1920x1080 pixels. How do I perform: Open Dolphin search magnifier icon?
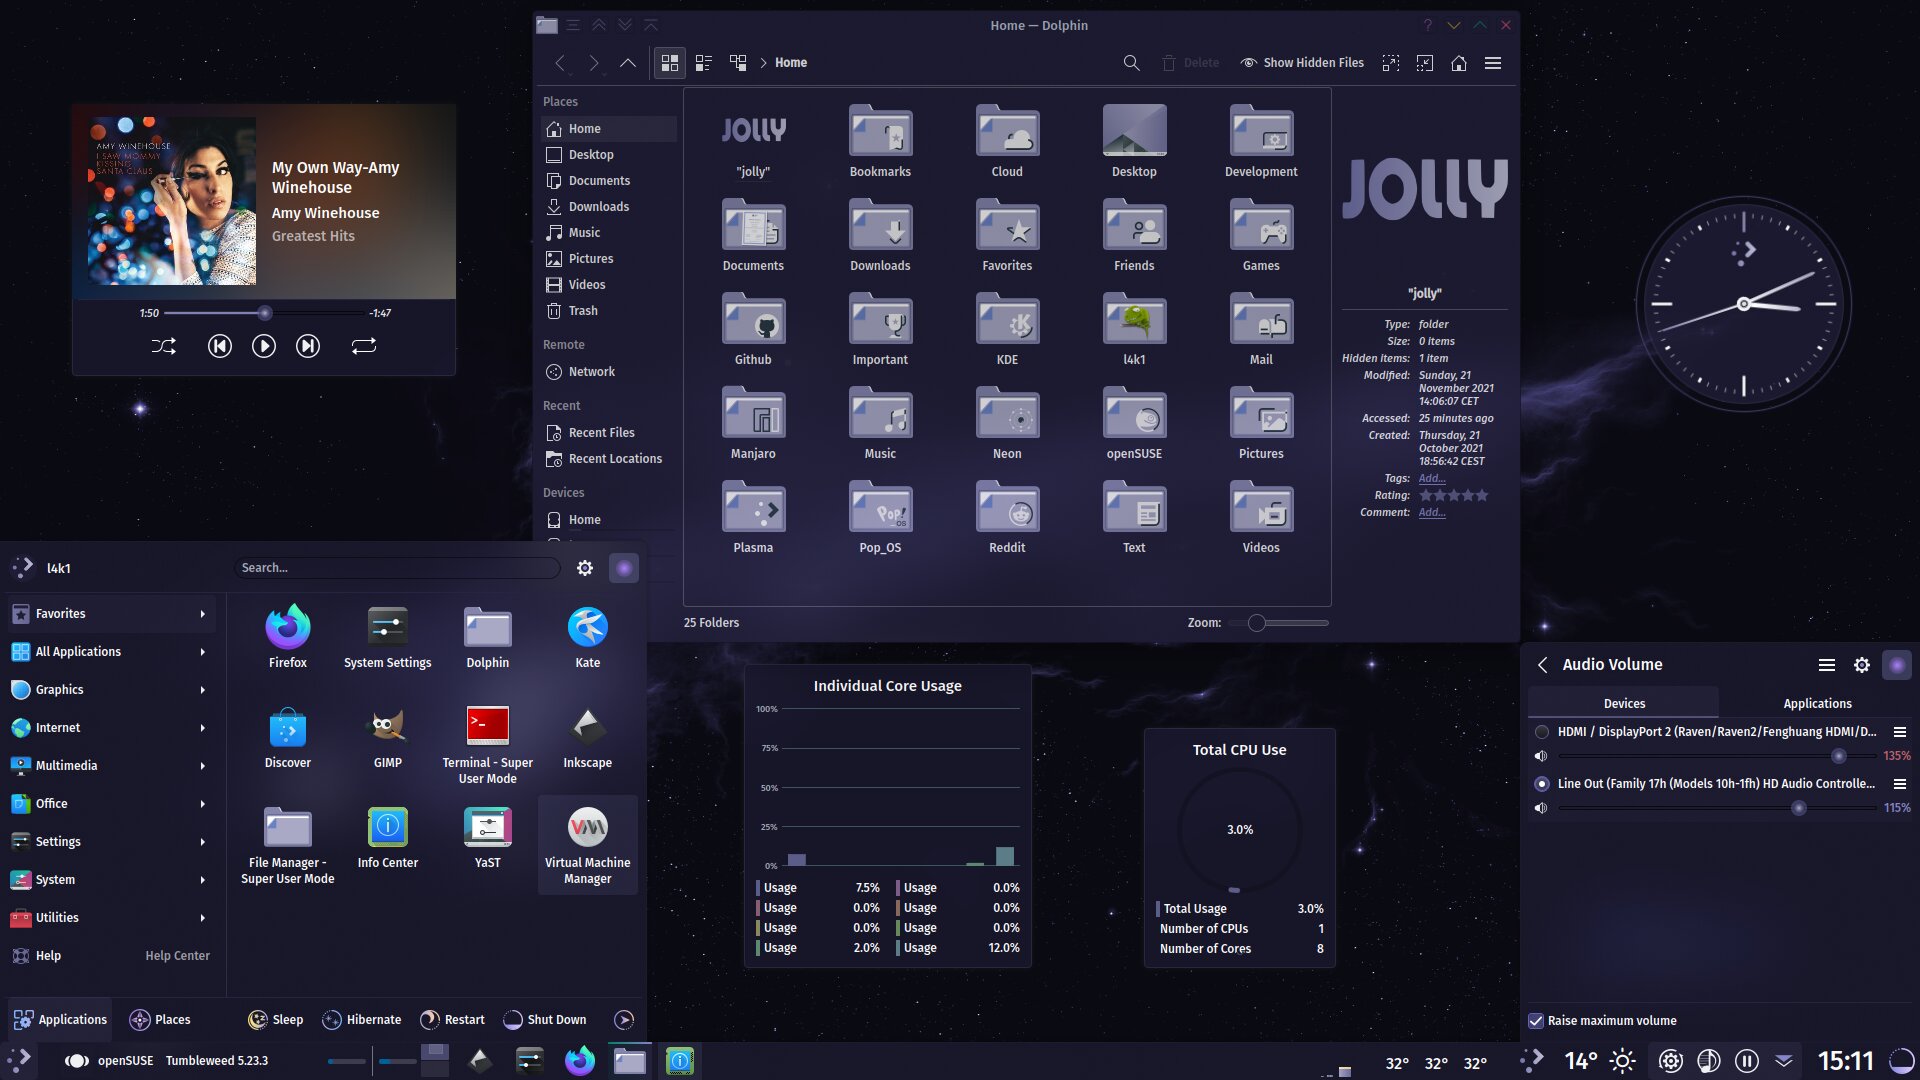[1131, 63]
